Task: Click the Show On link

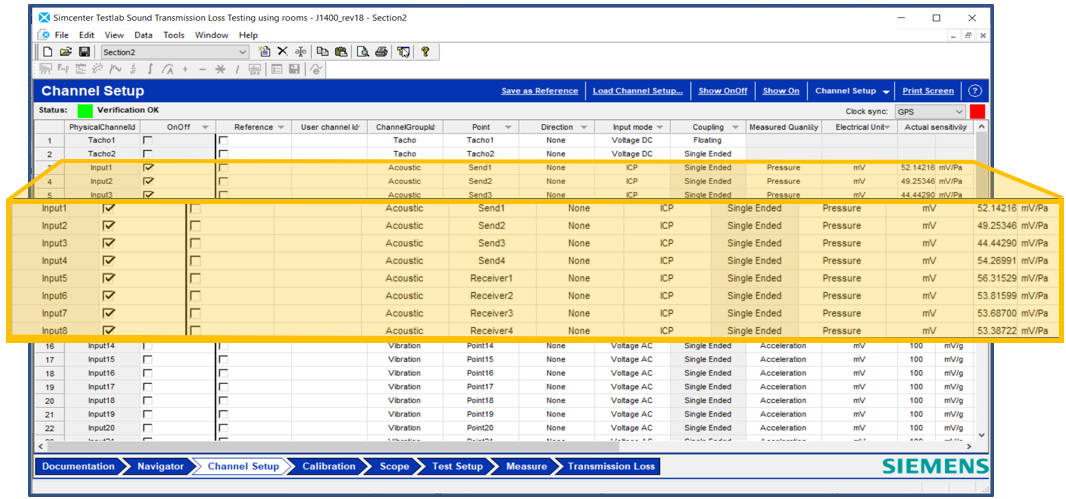Action: click(781, 91)
